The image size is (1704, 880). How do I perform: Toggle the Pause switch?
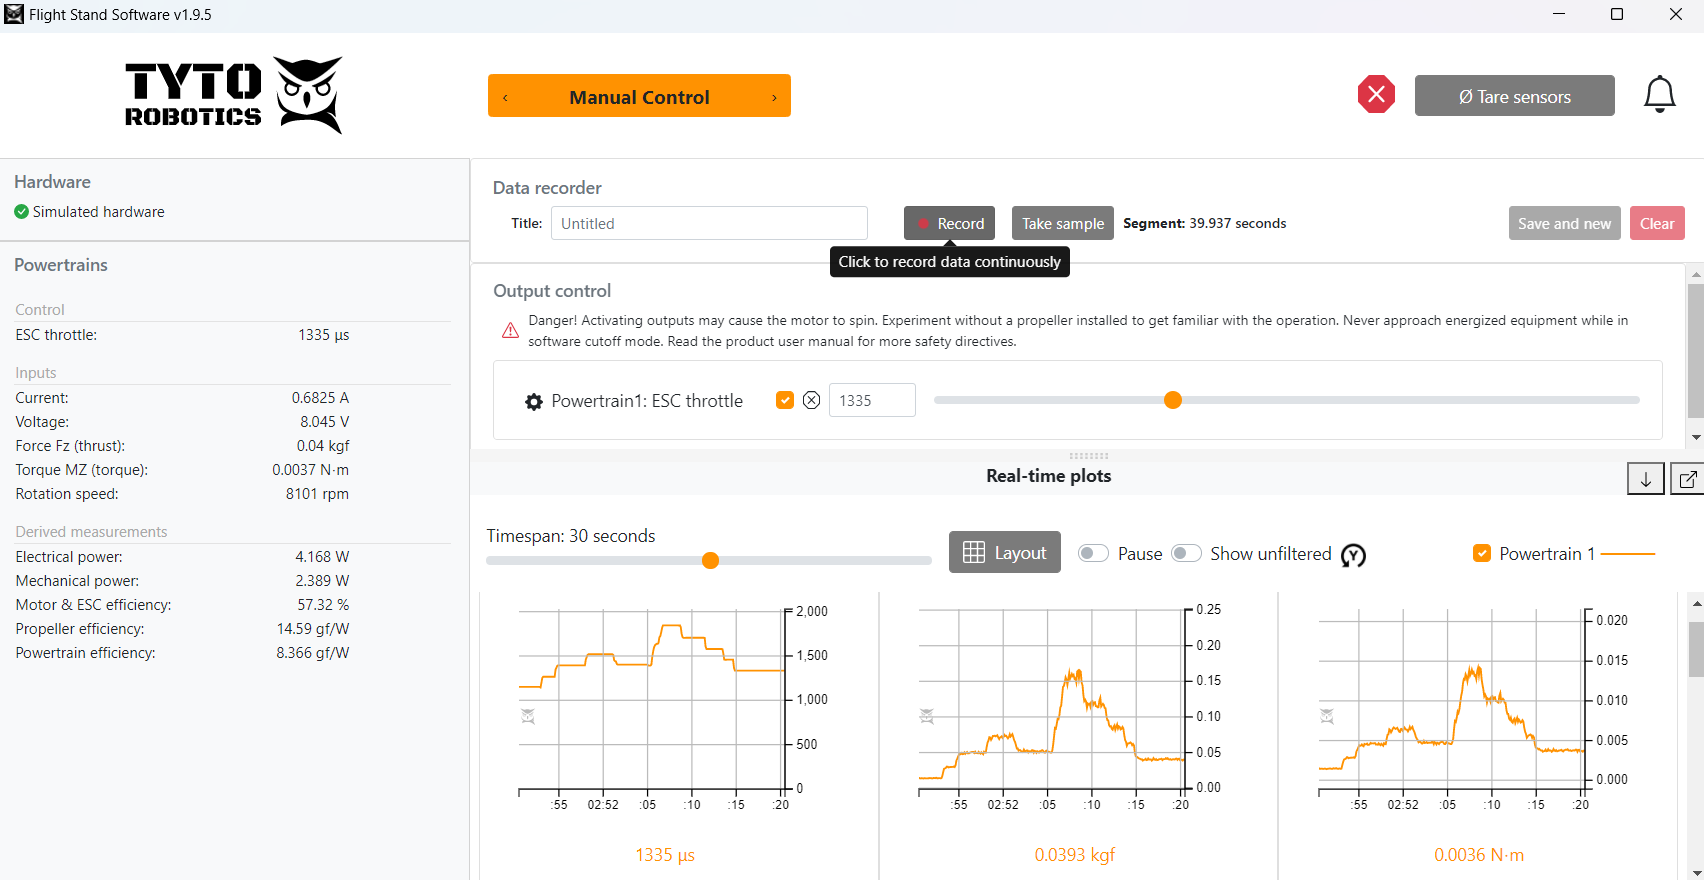(x=1093, y=553)
